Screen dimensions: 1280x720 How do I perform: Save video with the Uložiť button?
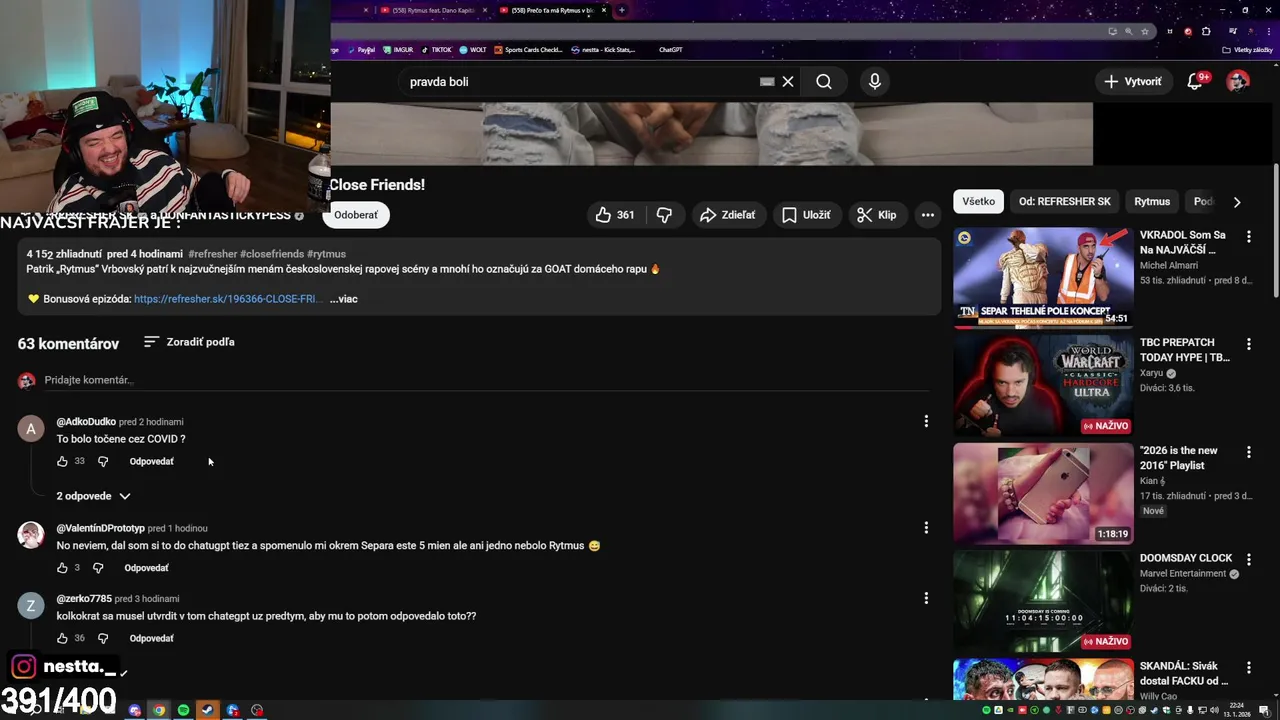[806, 215]
